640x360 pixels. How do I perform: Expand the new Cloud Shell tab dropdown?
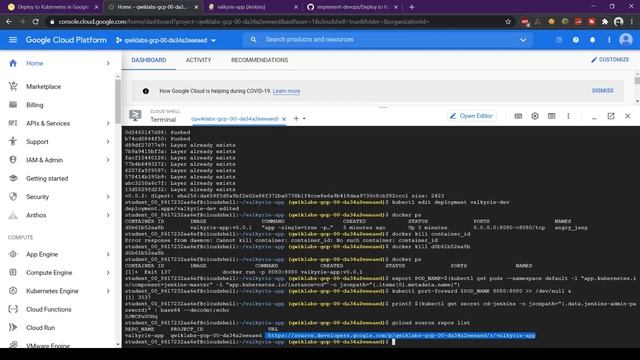click(x=304, y=119)
